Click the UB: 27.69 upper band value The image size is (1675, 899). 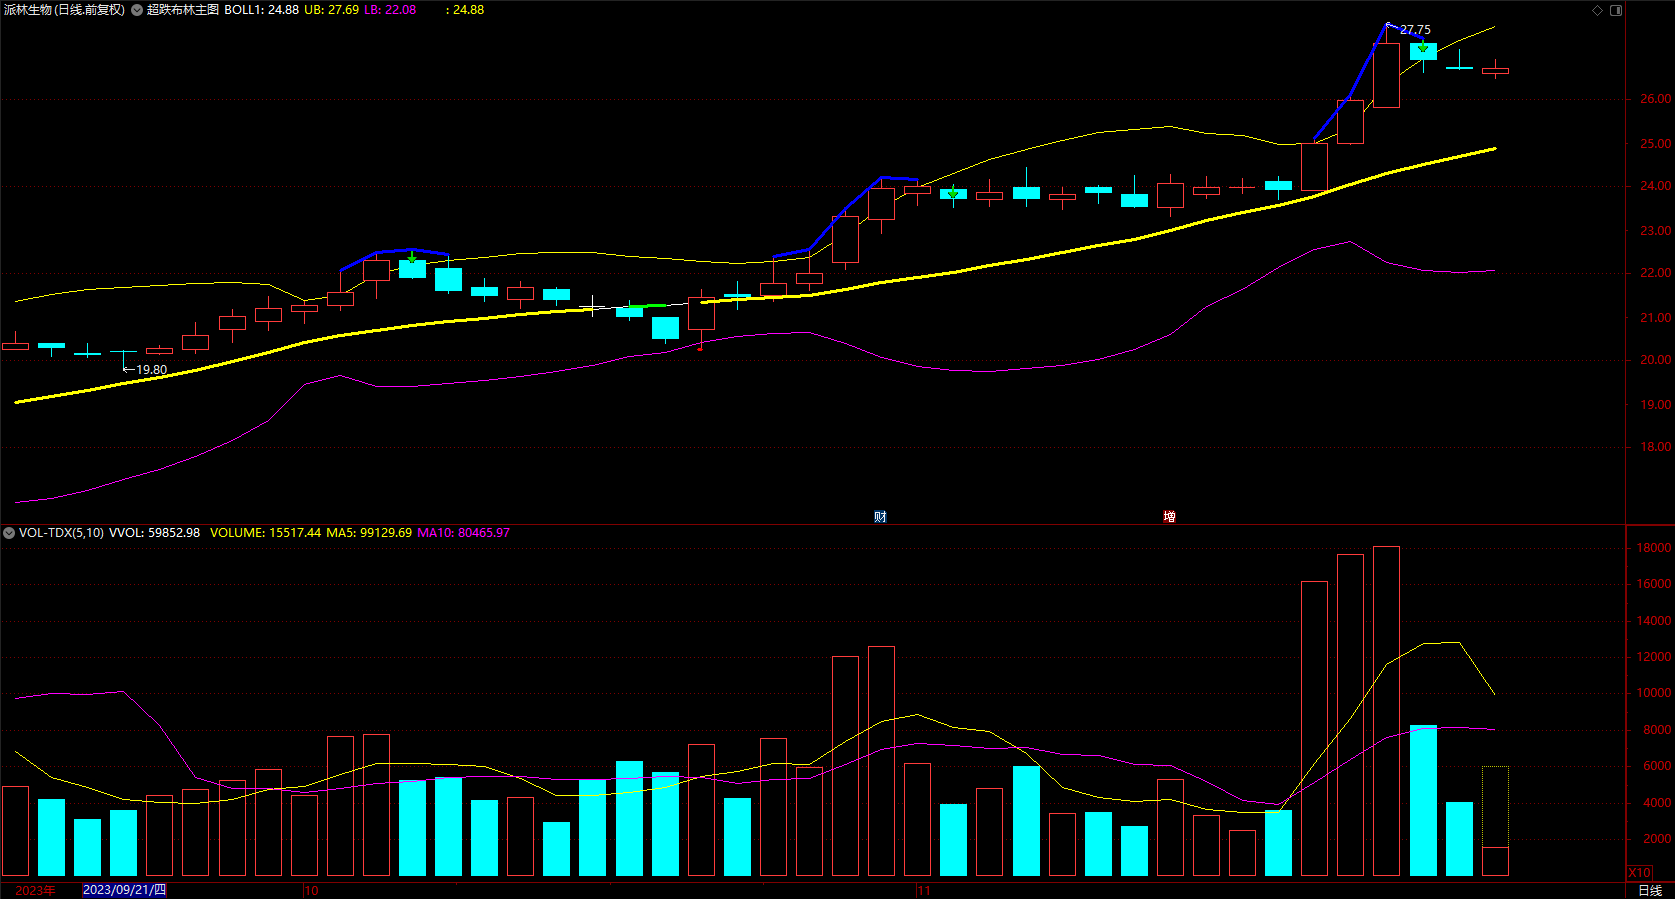[332, 10]
